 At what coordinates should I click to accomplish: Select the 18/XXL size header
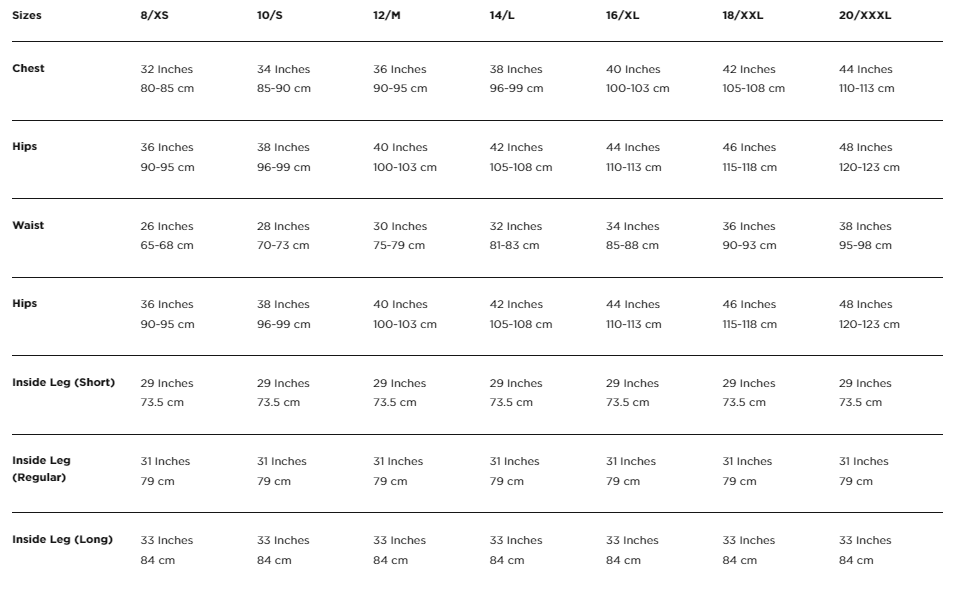(743, 15)
